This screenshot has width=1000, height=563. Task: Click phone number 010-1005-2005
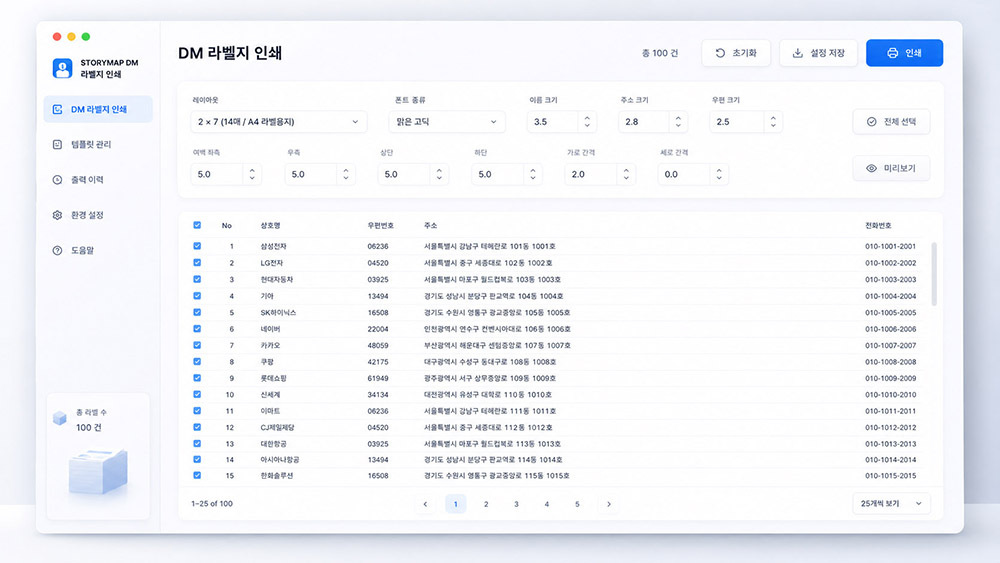coord(890,312)
